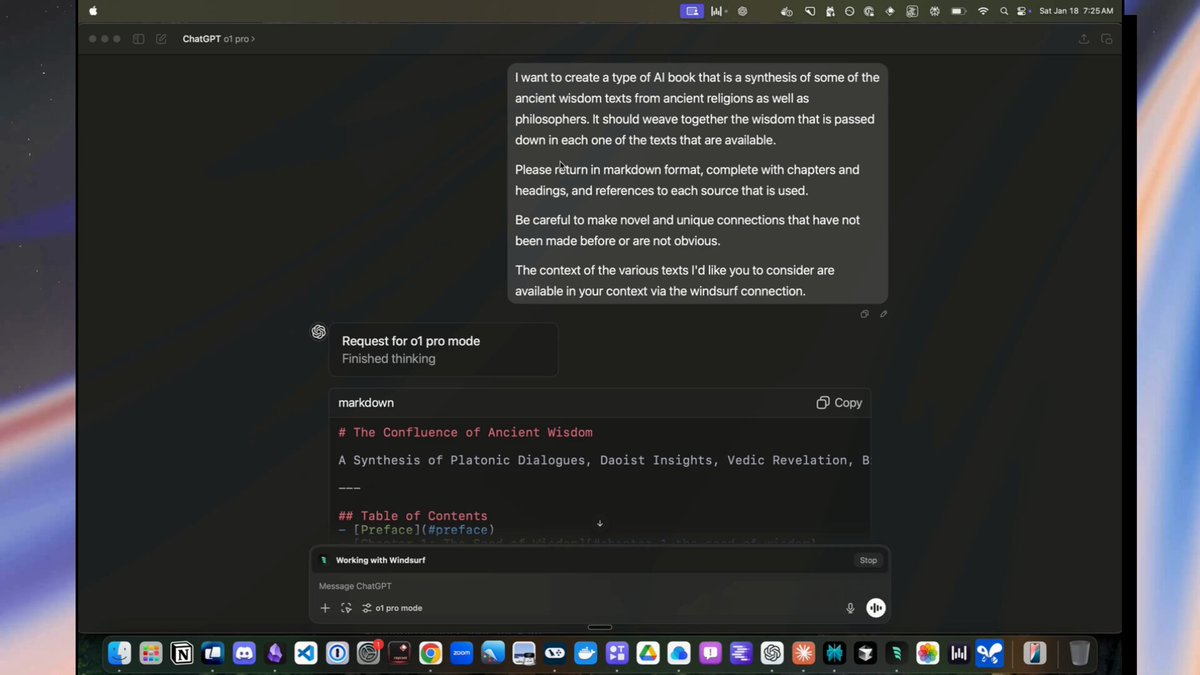
Task: Click the battery icon in menu bar
Action: click(x=958, y=11)
